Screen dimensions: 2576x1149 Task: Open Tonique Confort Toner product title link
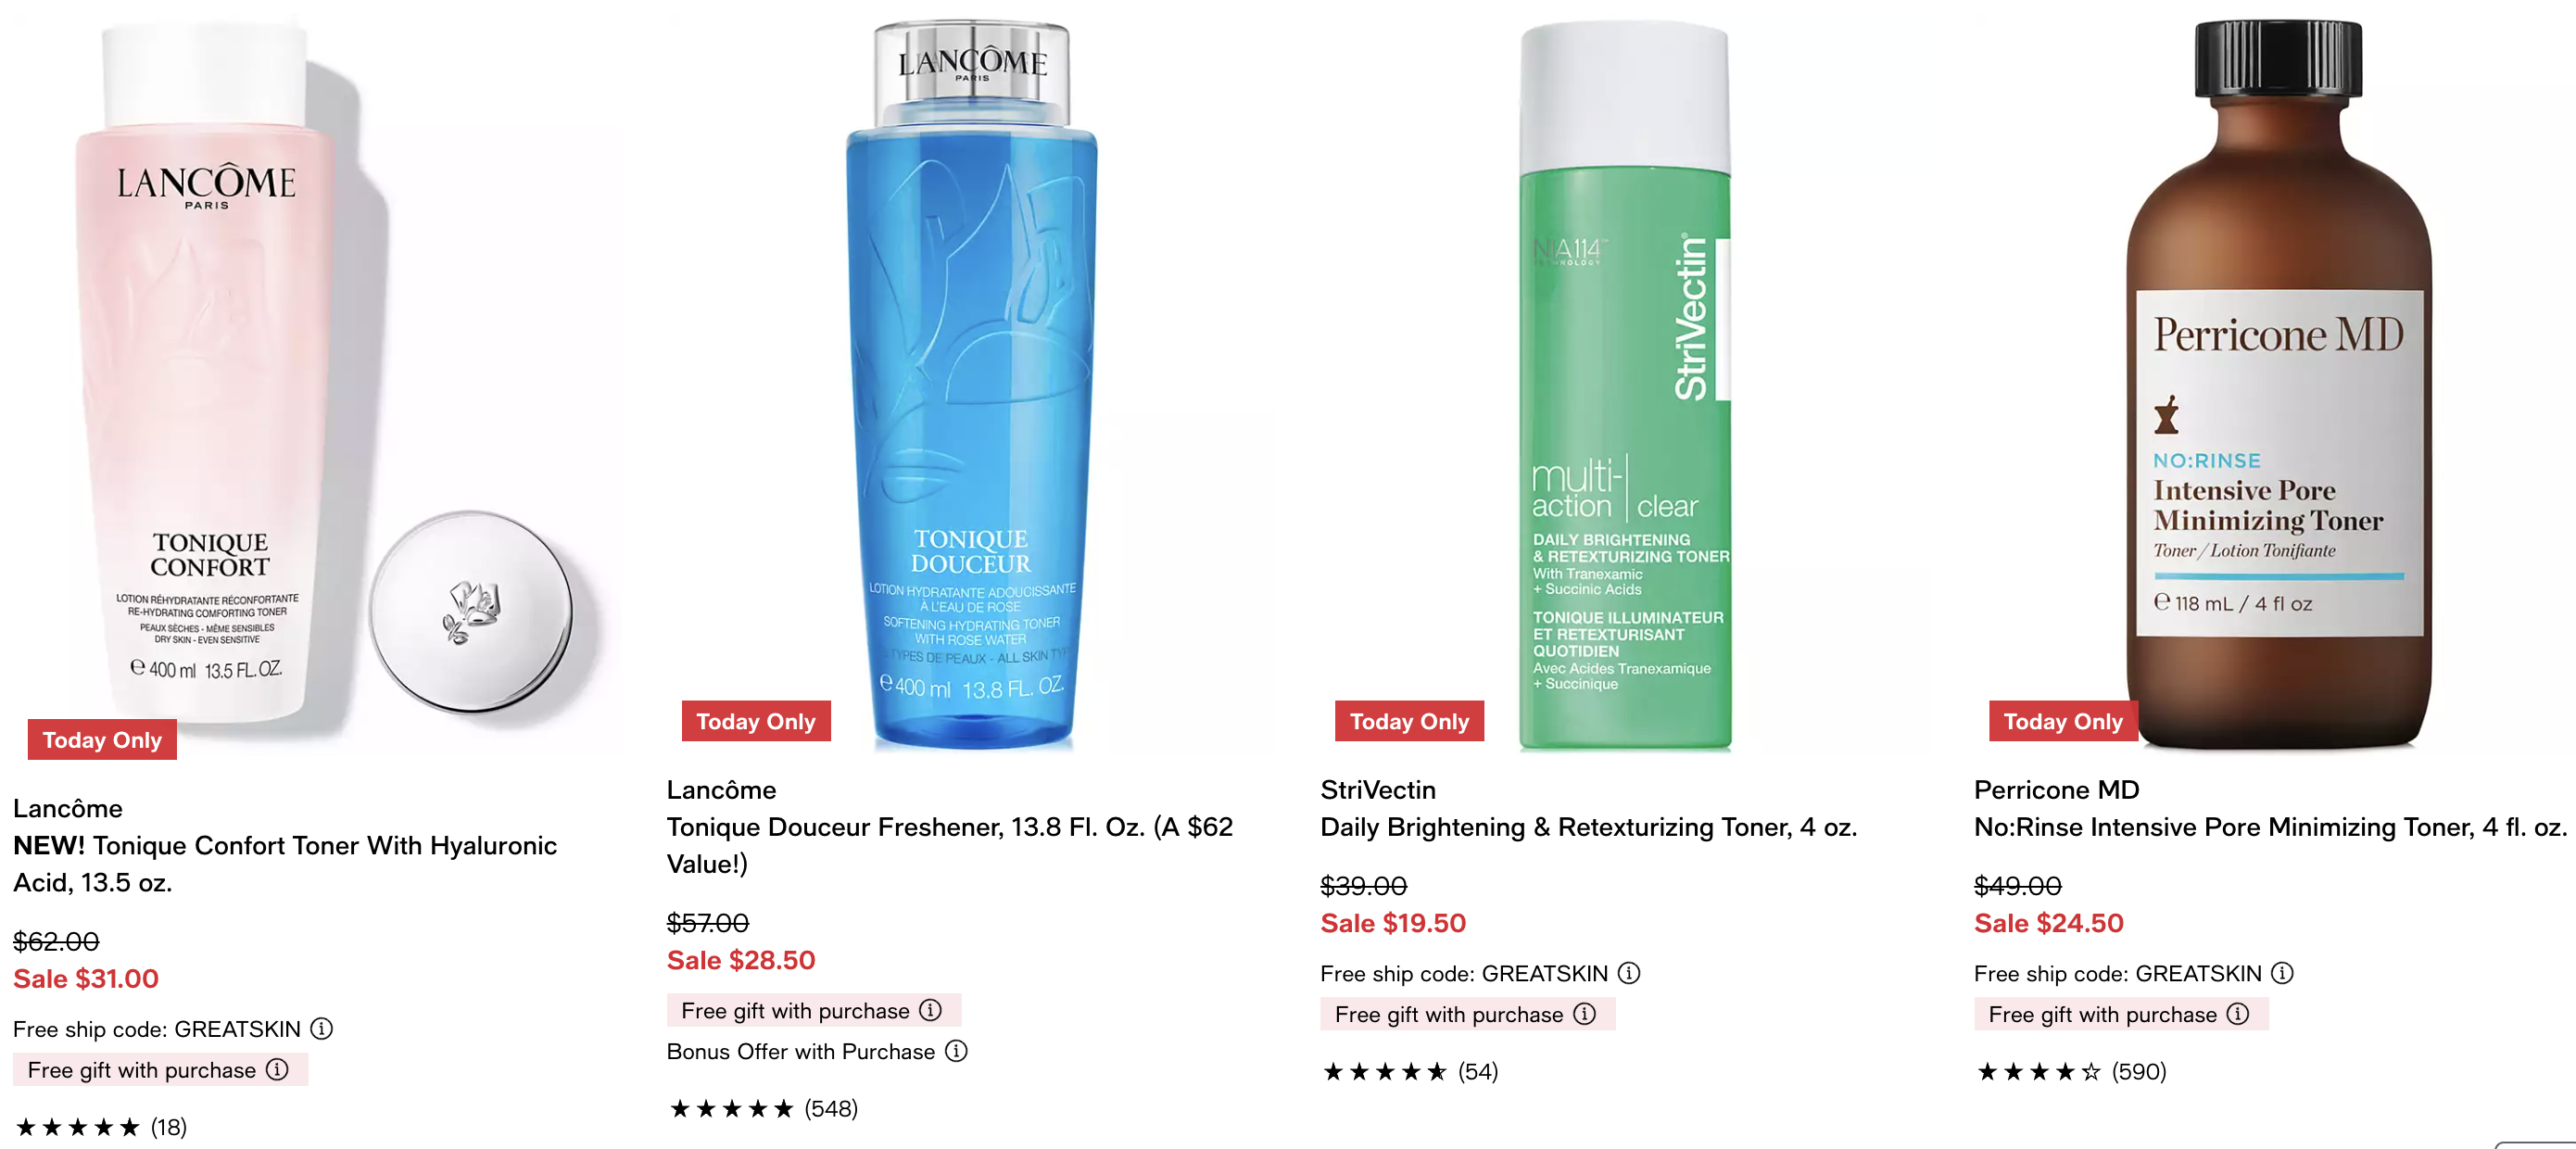pyautogui.click(x=285, y=864)
